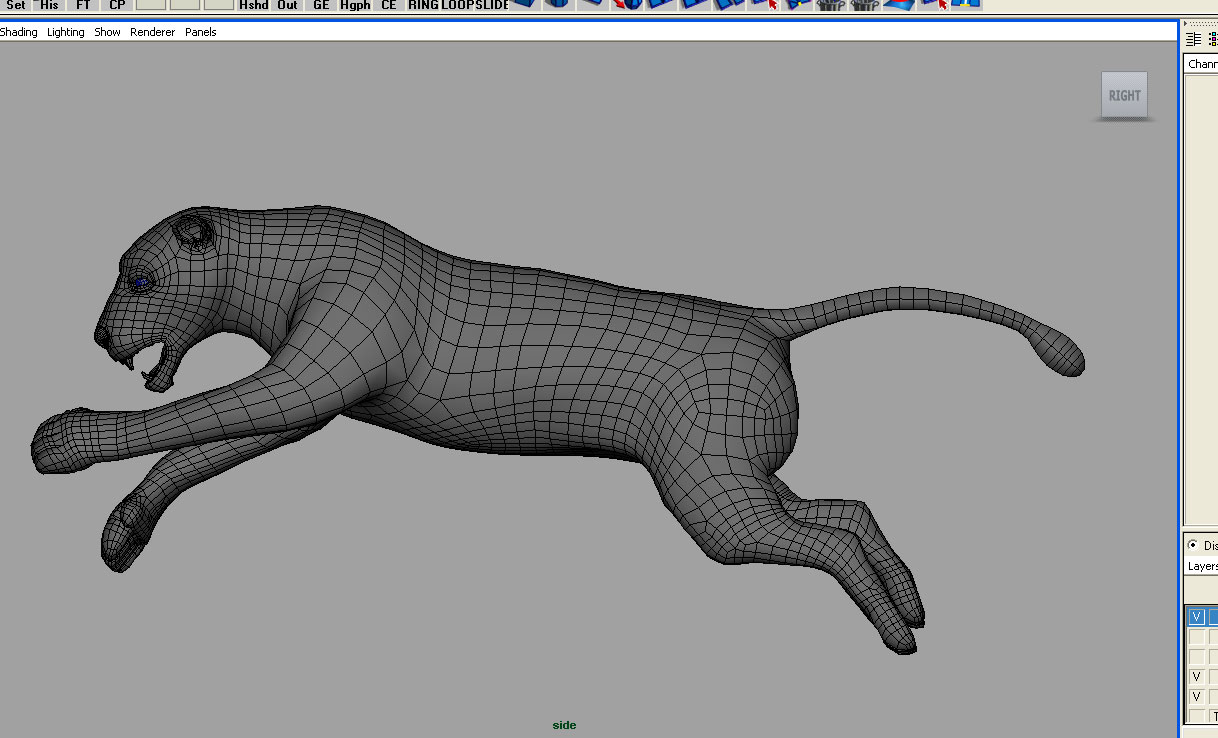Select the RING shelf tool
The image size is (1218, 738).
[423, 5]
